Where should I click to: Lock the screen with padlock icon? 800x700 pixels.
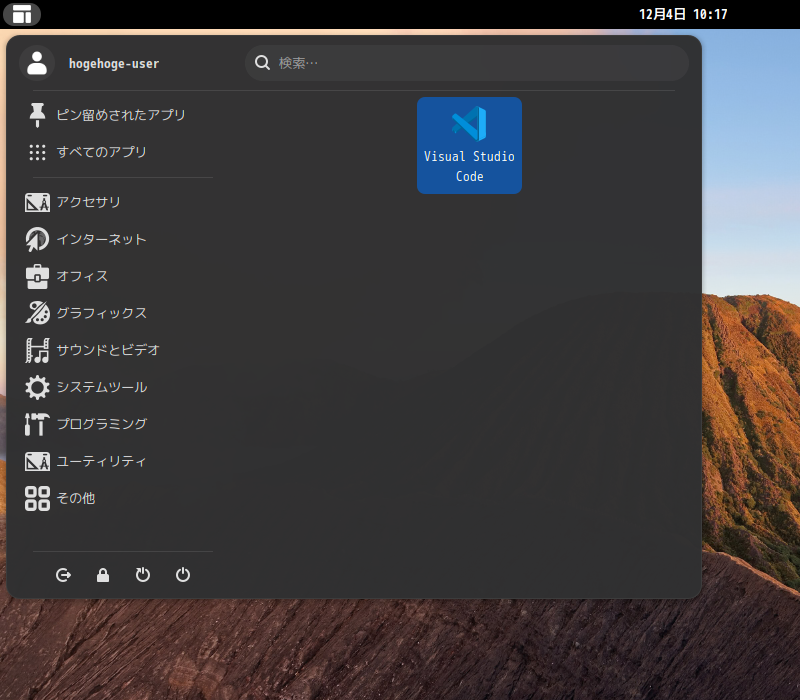coord(103,575)
